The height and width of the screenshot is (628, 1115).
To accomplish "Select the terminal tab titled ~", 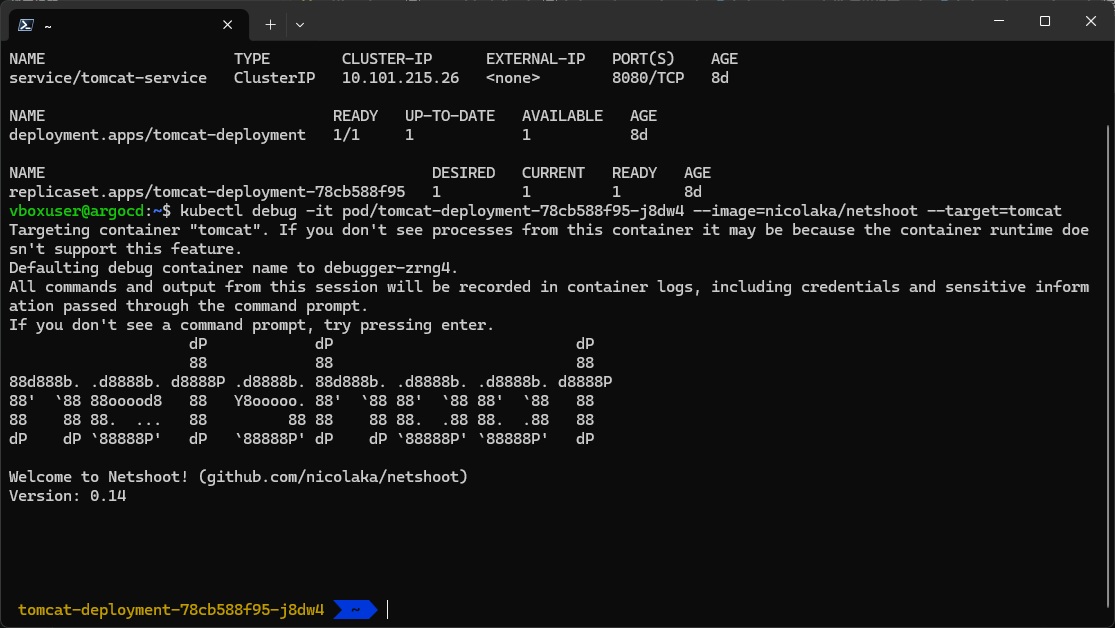I will (x=128, y=25).
